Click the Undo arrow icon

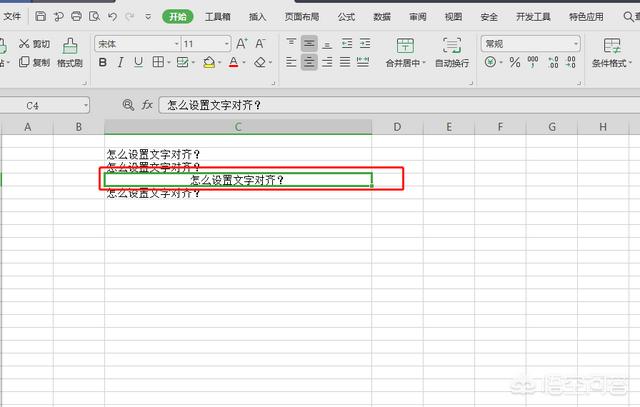pyautogui.click(x=112, y=17)
